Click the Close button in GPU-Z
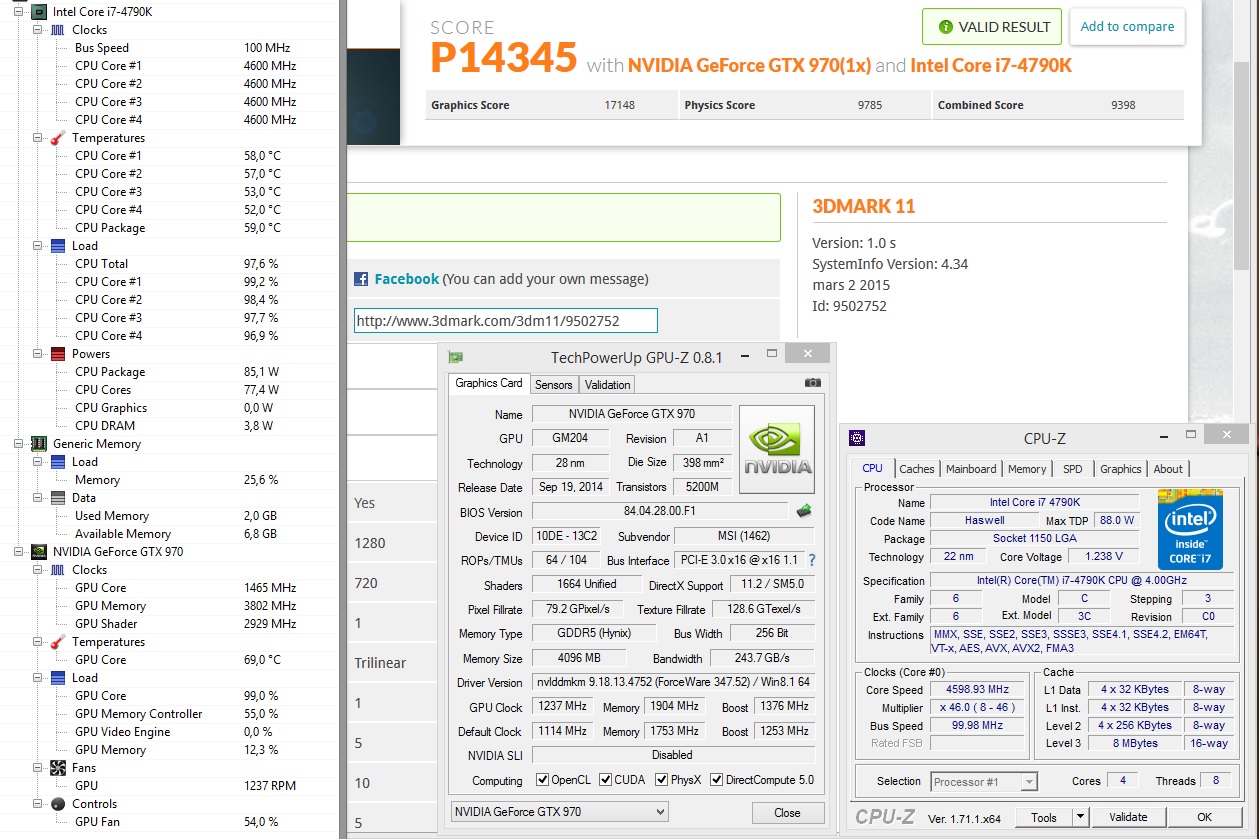This screenshot has width=1259, height=839. [787, 813]
